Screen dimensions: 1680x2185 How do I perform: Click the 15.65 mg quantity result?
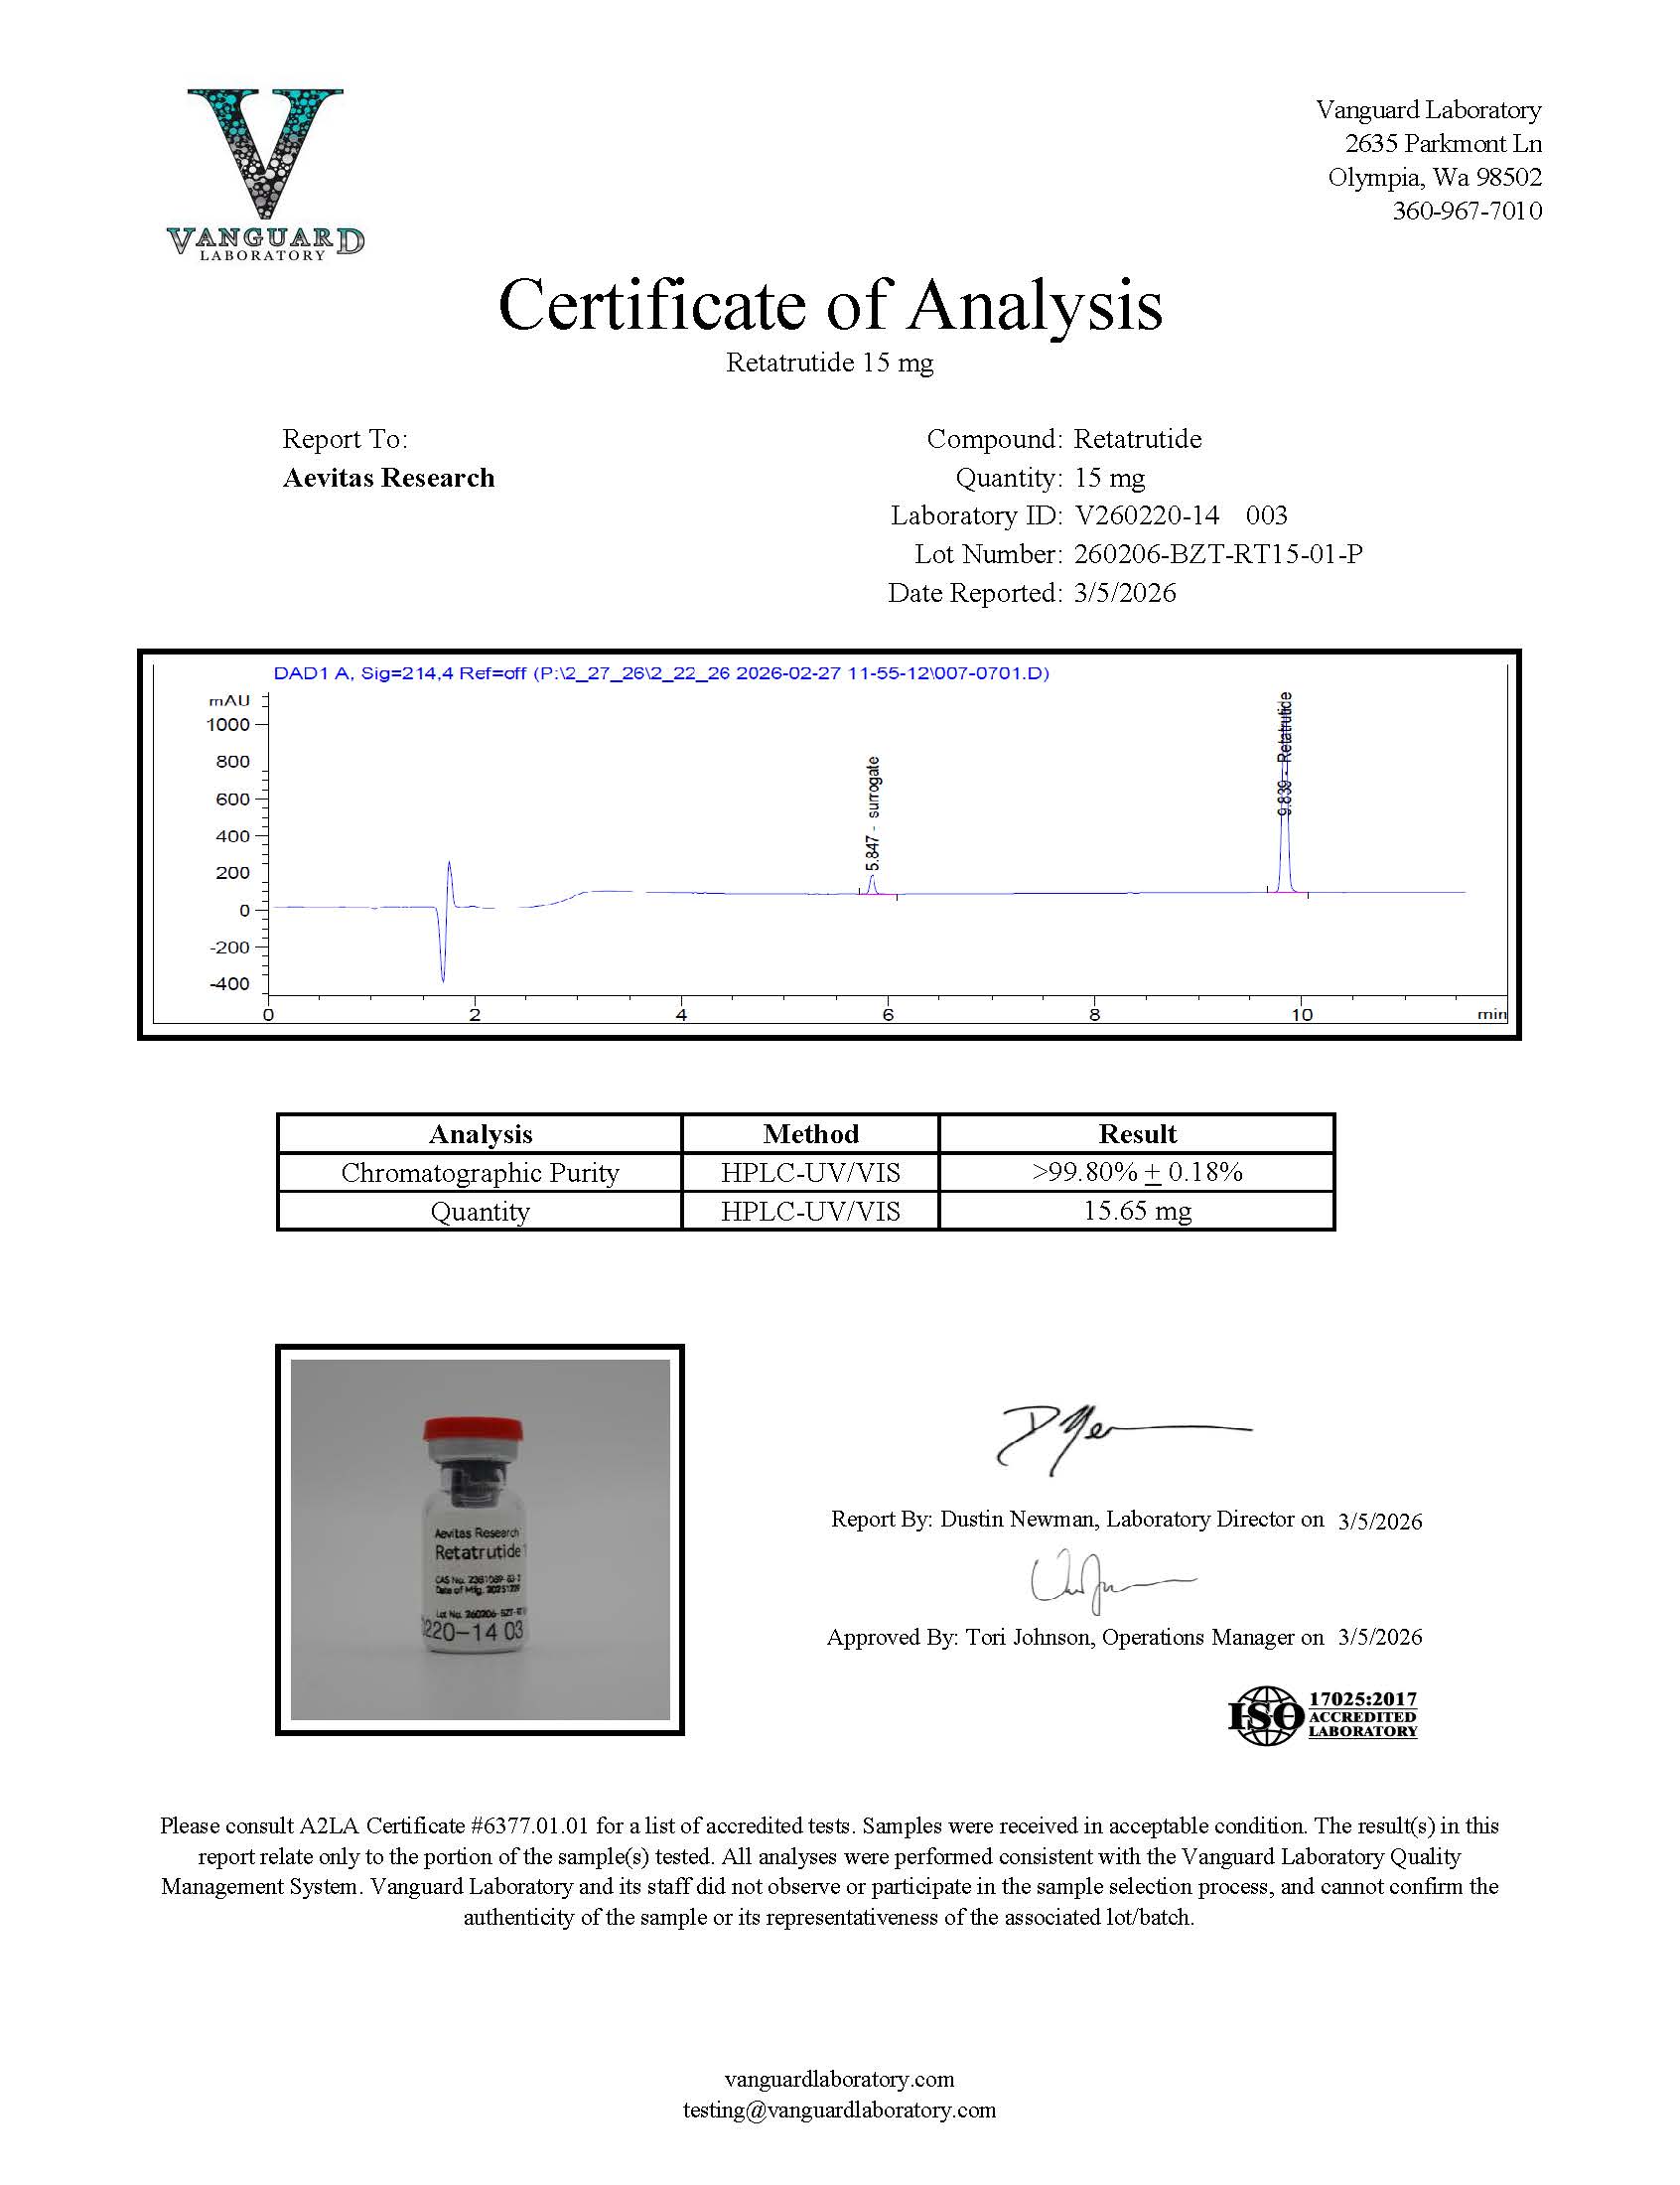[1136, 1210]
